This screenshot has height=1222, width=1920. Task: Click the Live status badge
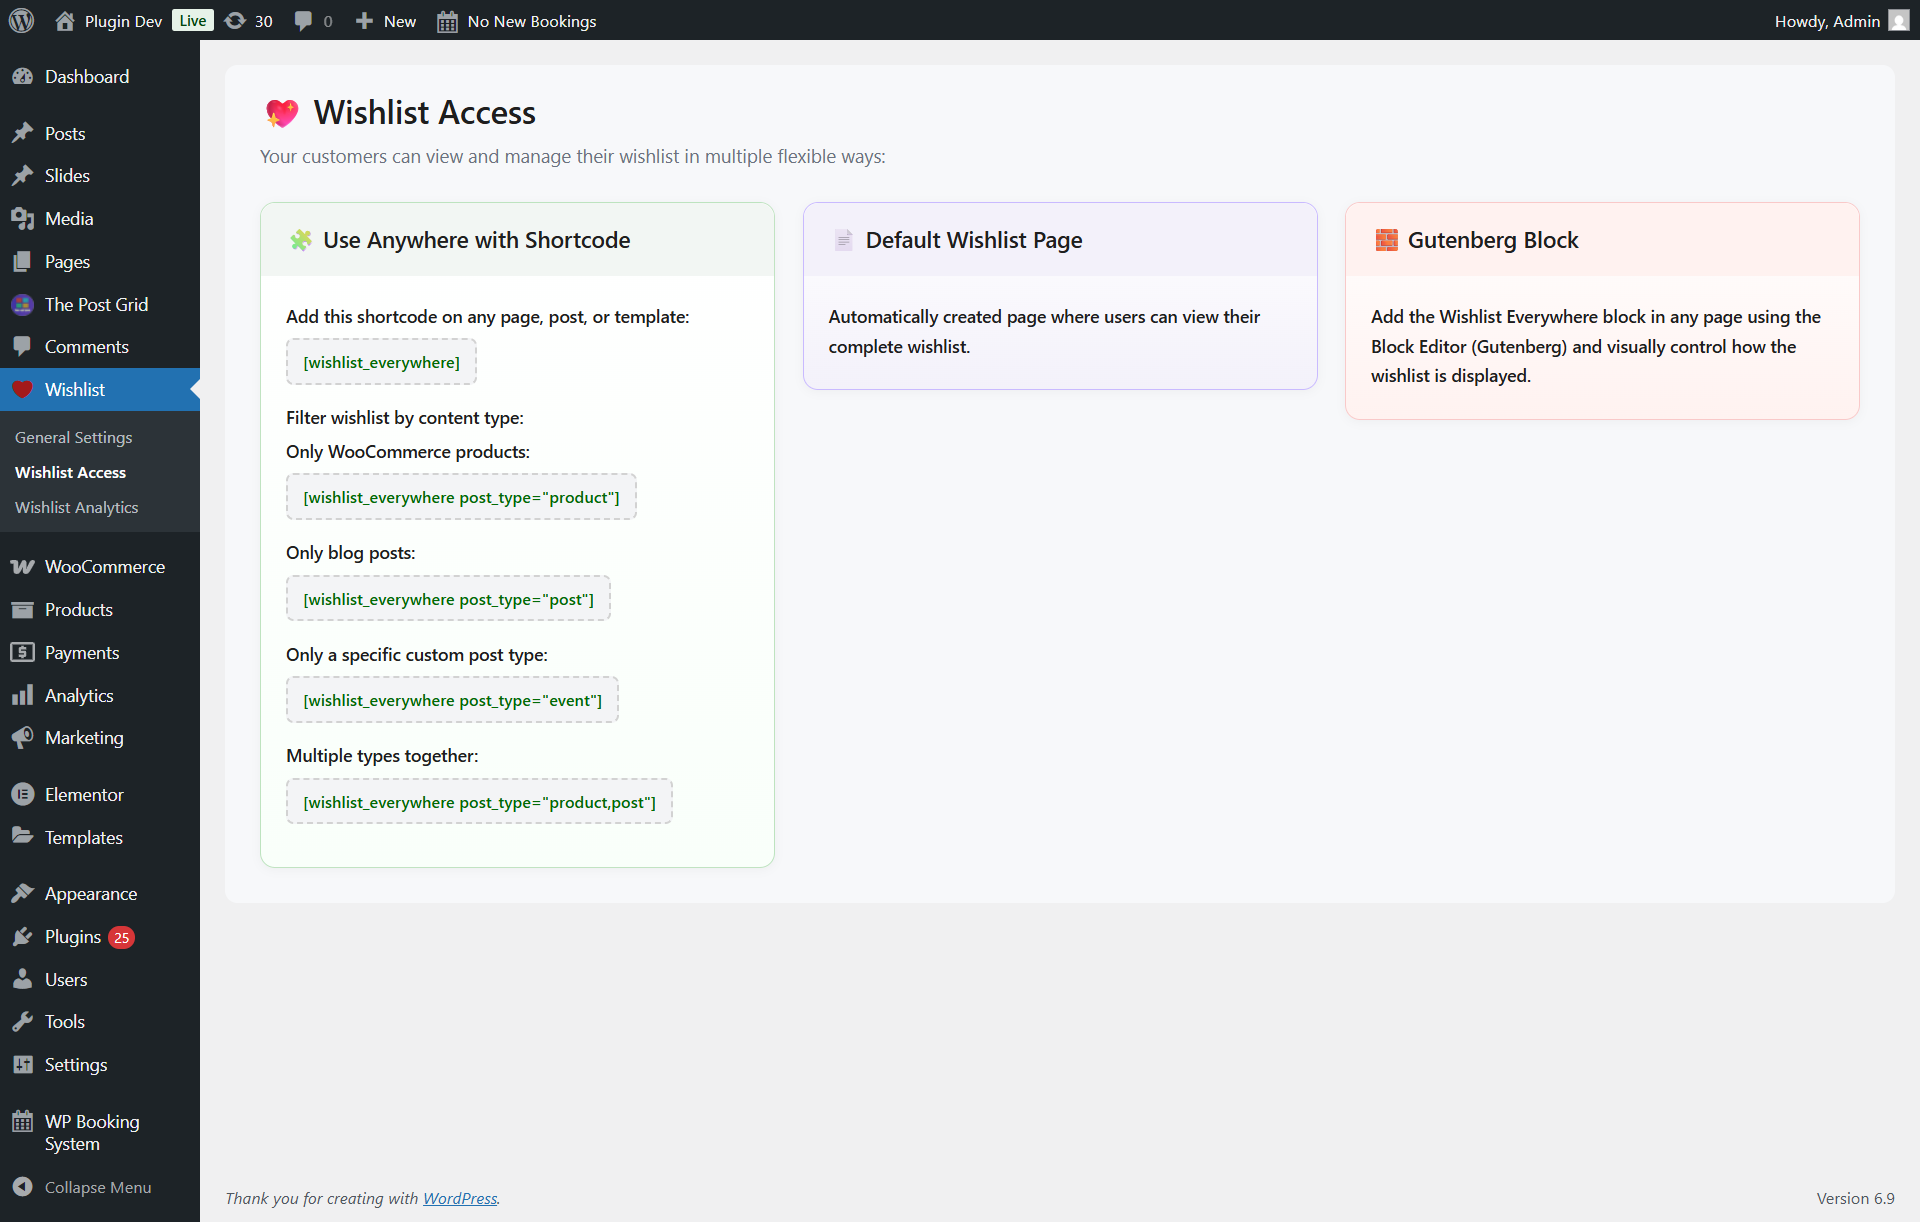[192, 21]
